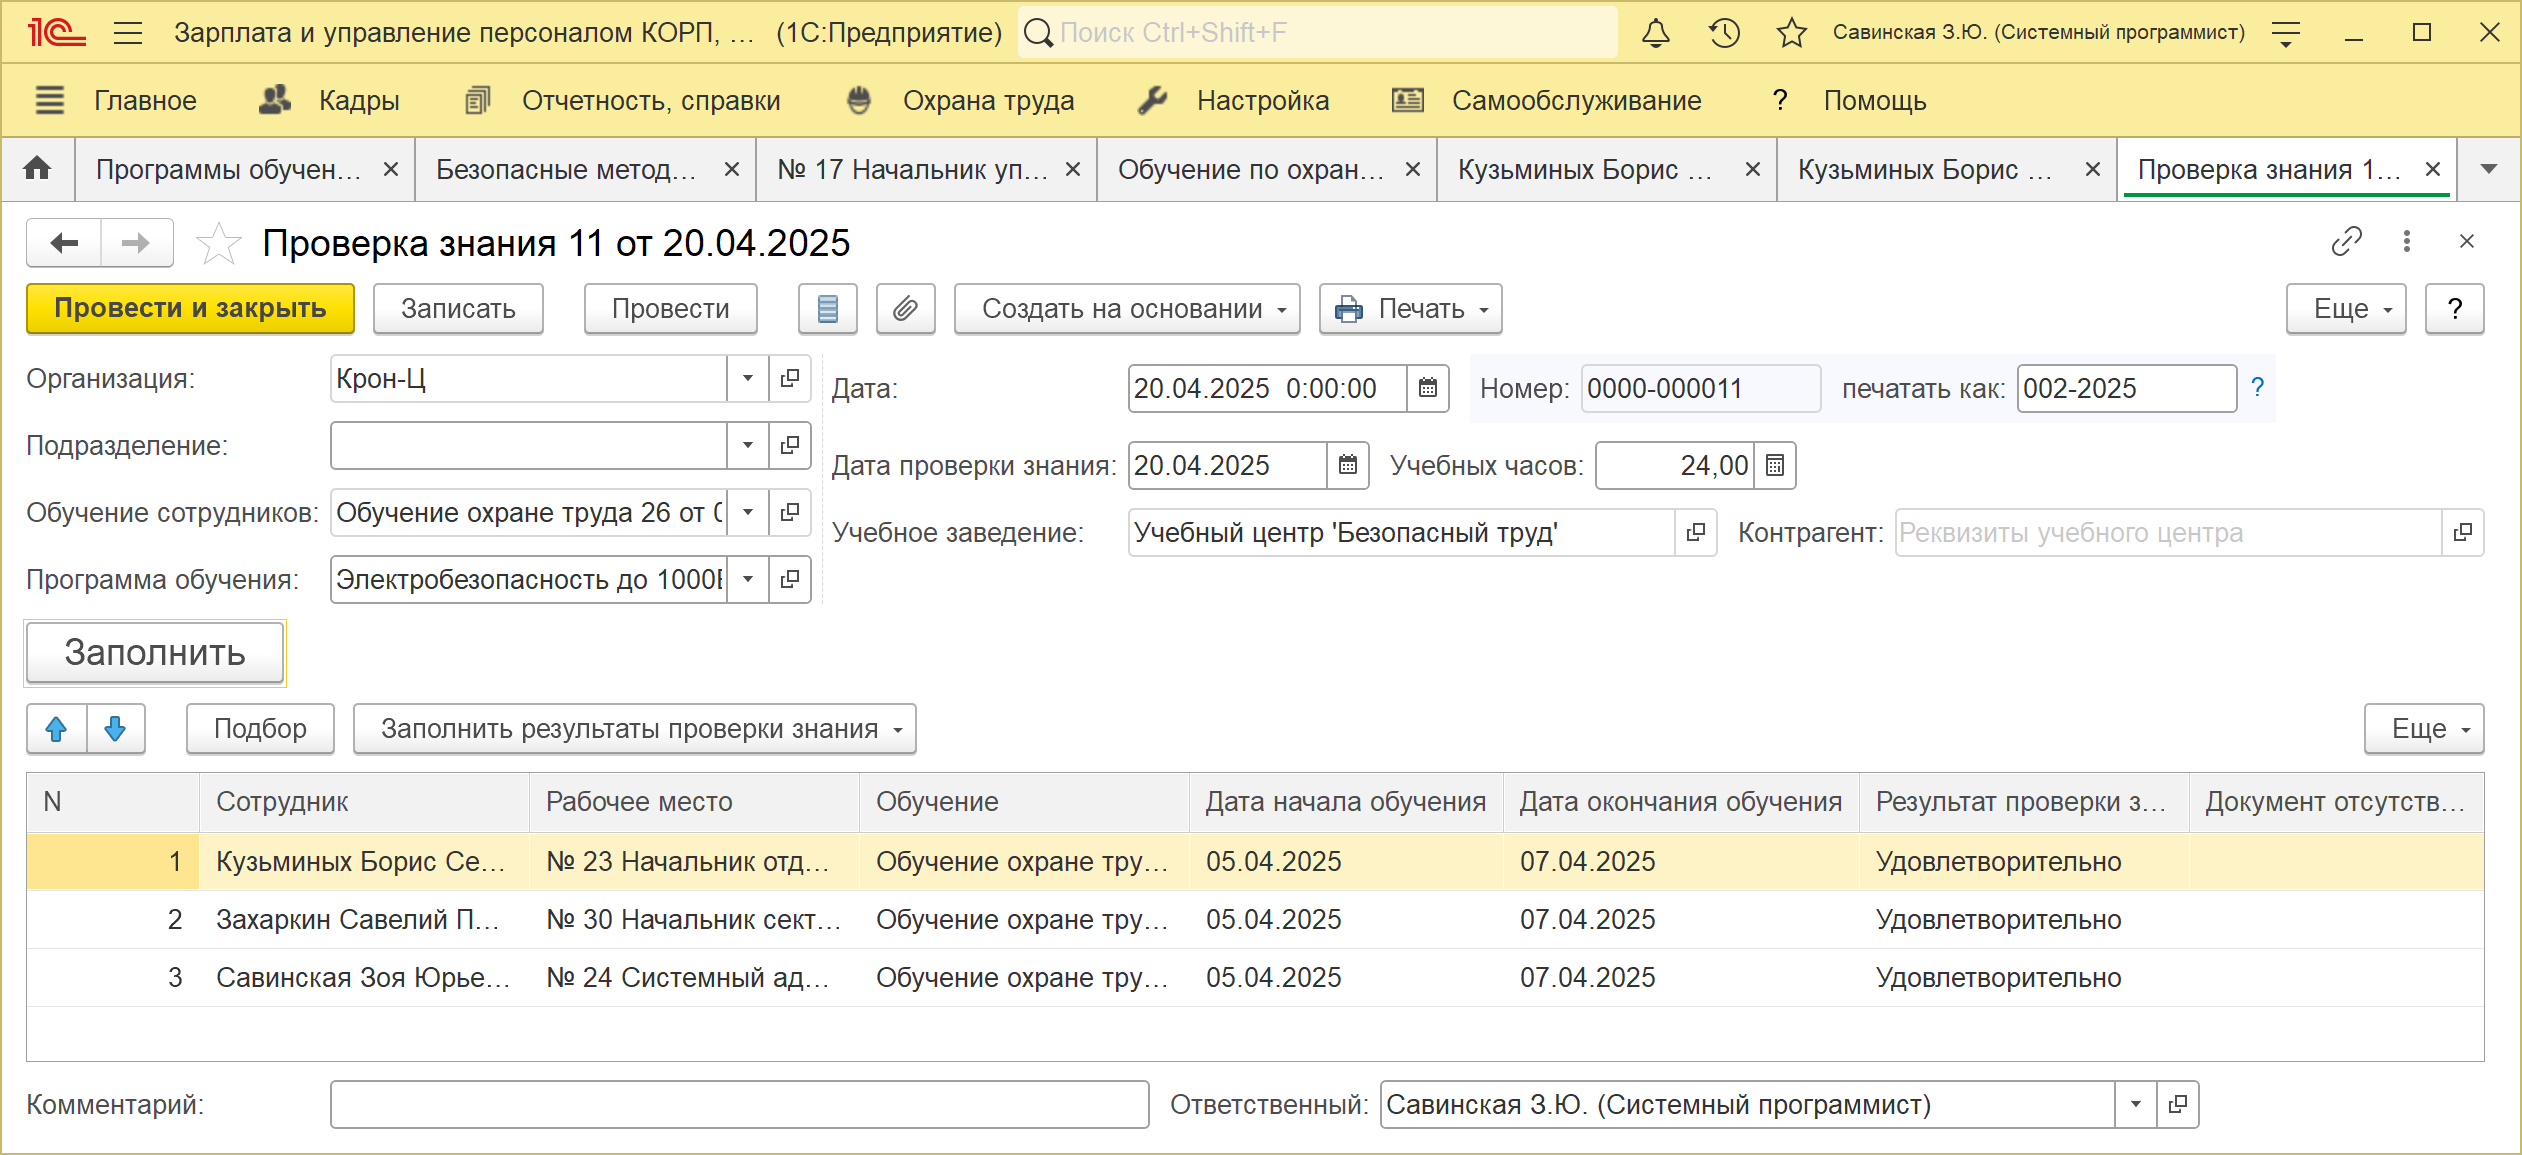
Task: Get link to document chain icon
Action: 2345,242
